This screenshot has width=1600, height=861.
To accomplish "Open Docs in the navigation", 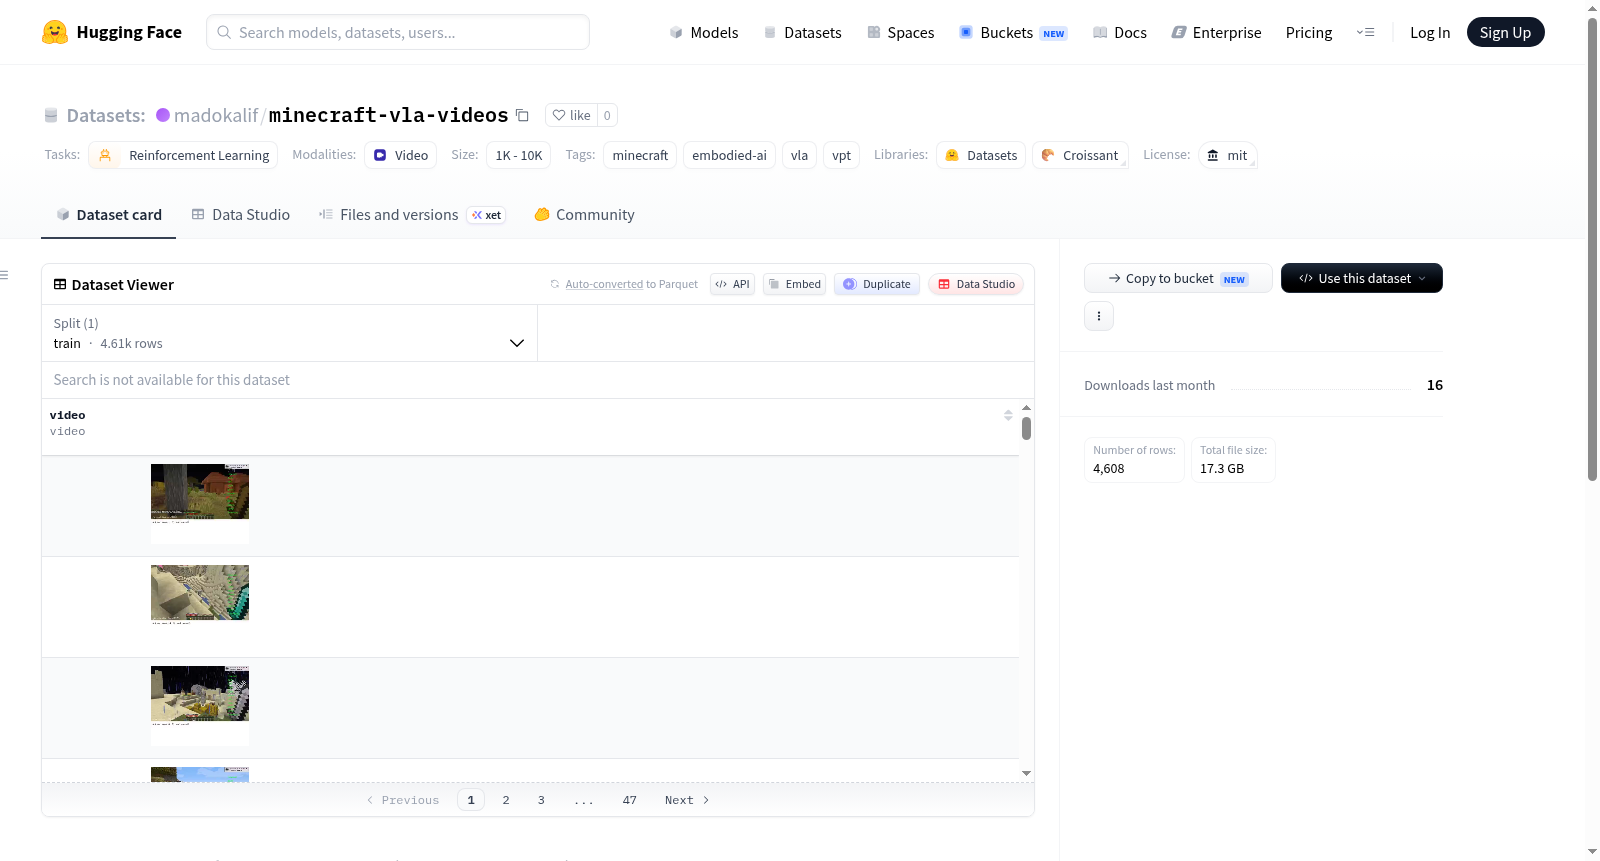I will (x=1120, y=32).
